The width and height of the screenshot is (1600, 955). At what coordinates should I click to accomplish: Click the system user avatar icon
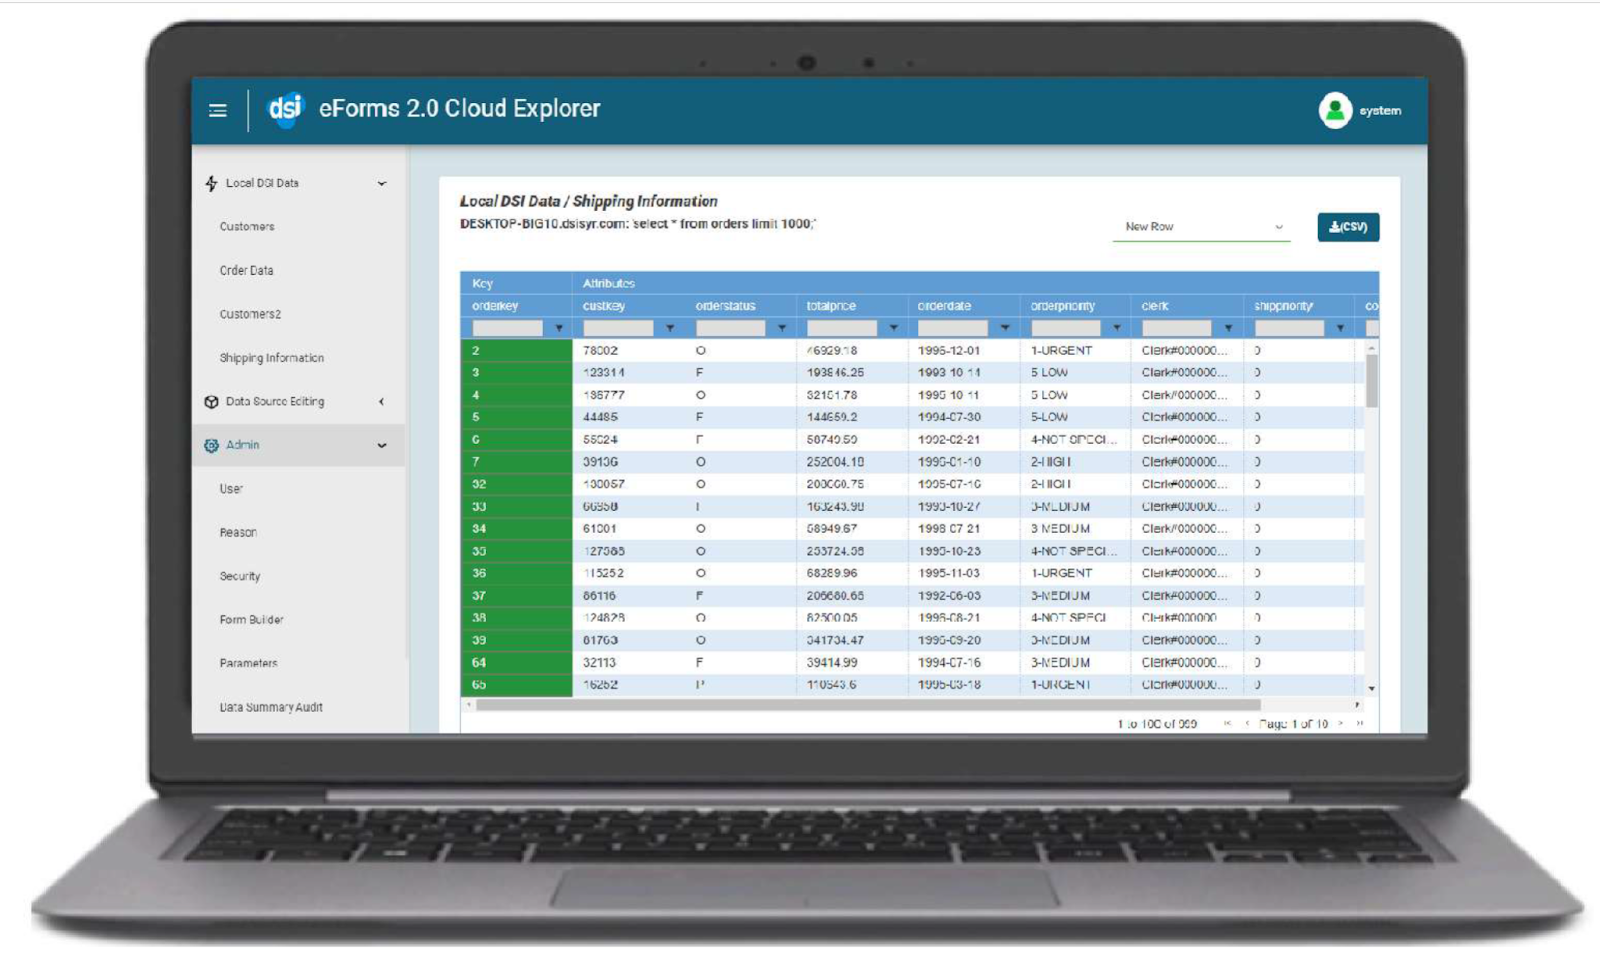click(1337, 110)
